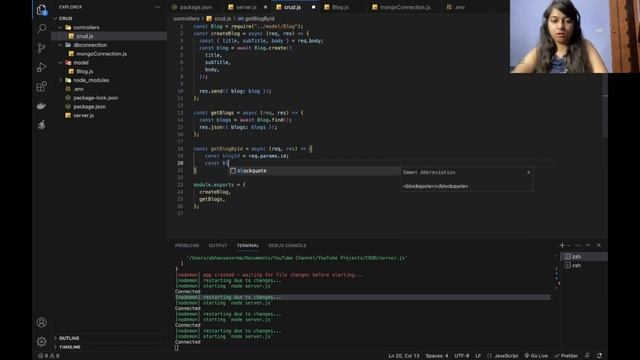This screenshot has width=640, height=360.
Task: Collapse the dbconnection folder
Action: coord(60,45)
